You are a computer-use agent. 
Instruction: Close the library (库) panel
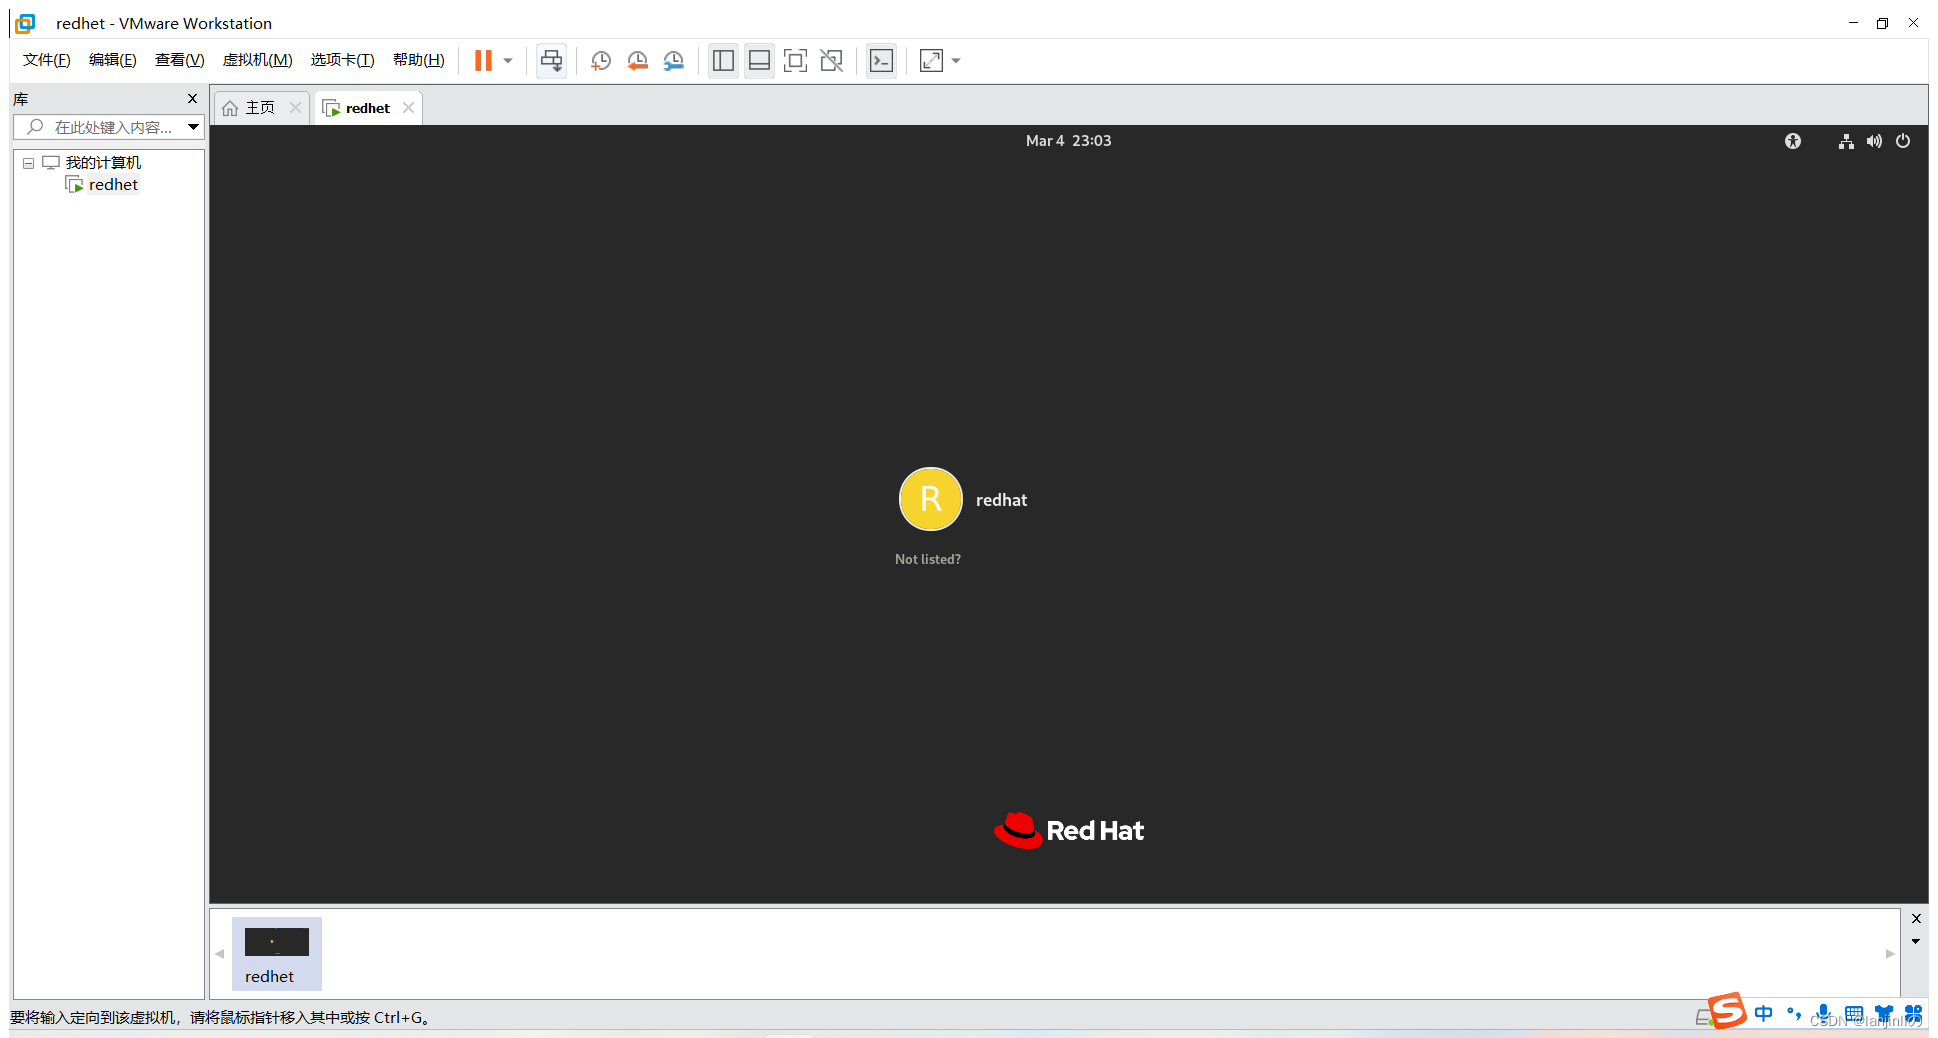click(192, 99)
